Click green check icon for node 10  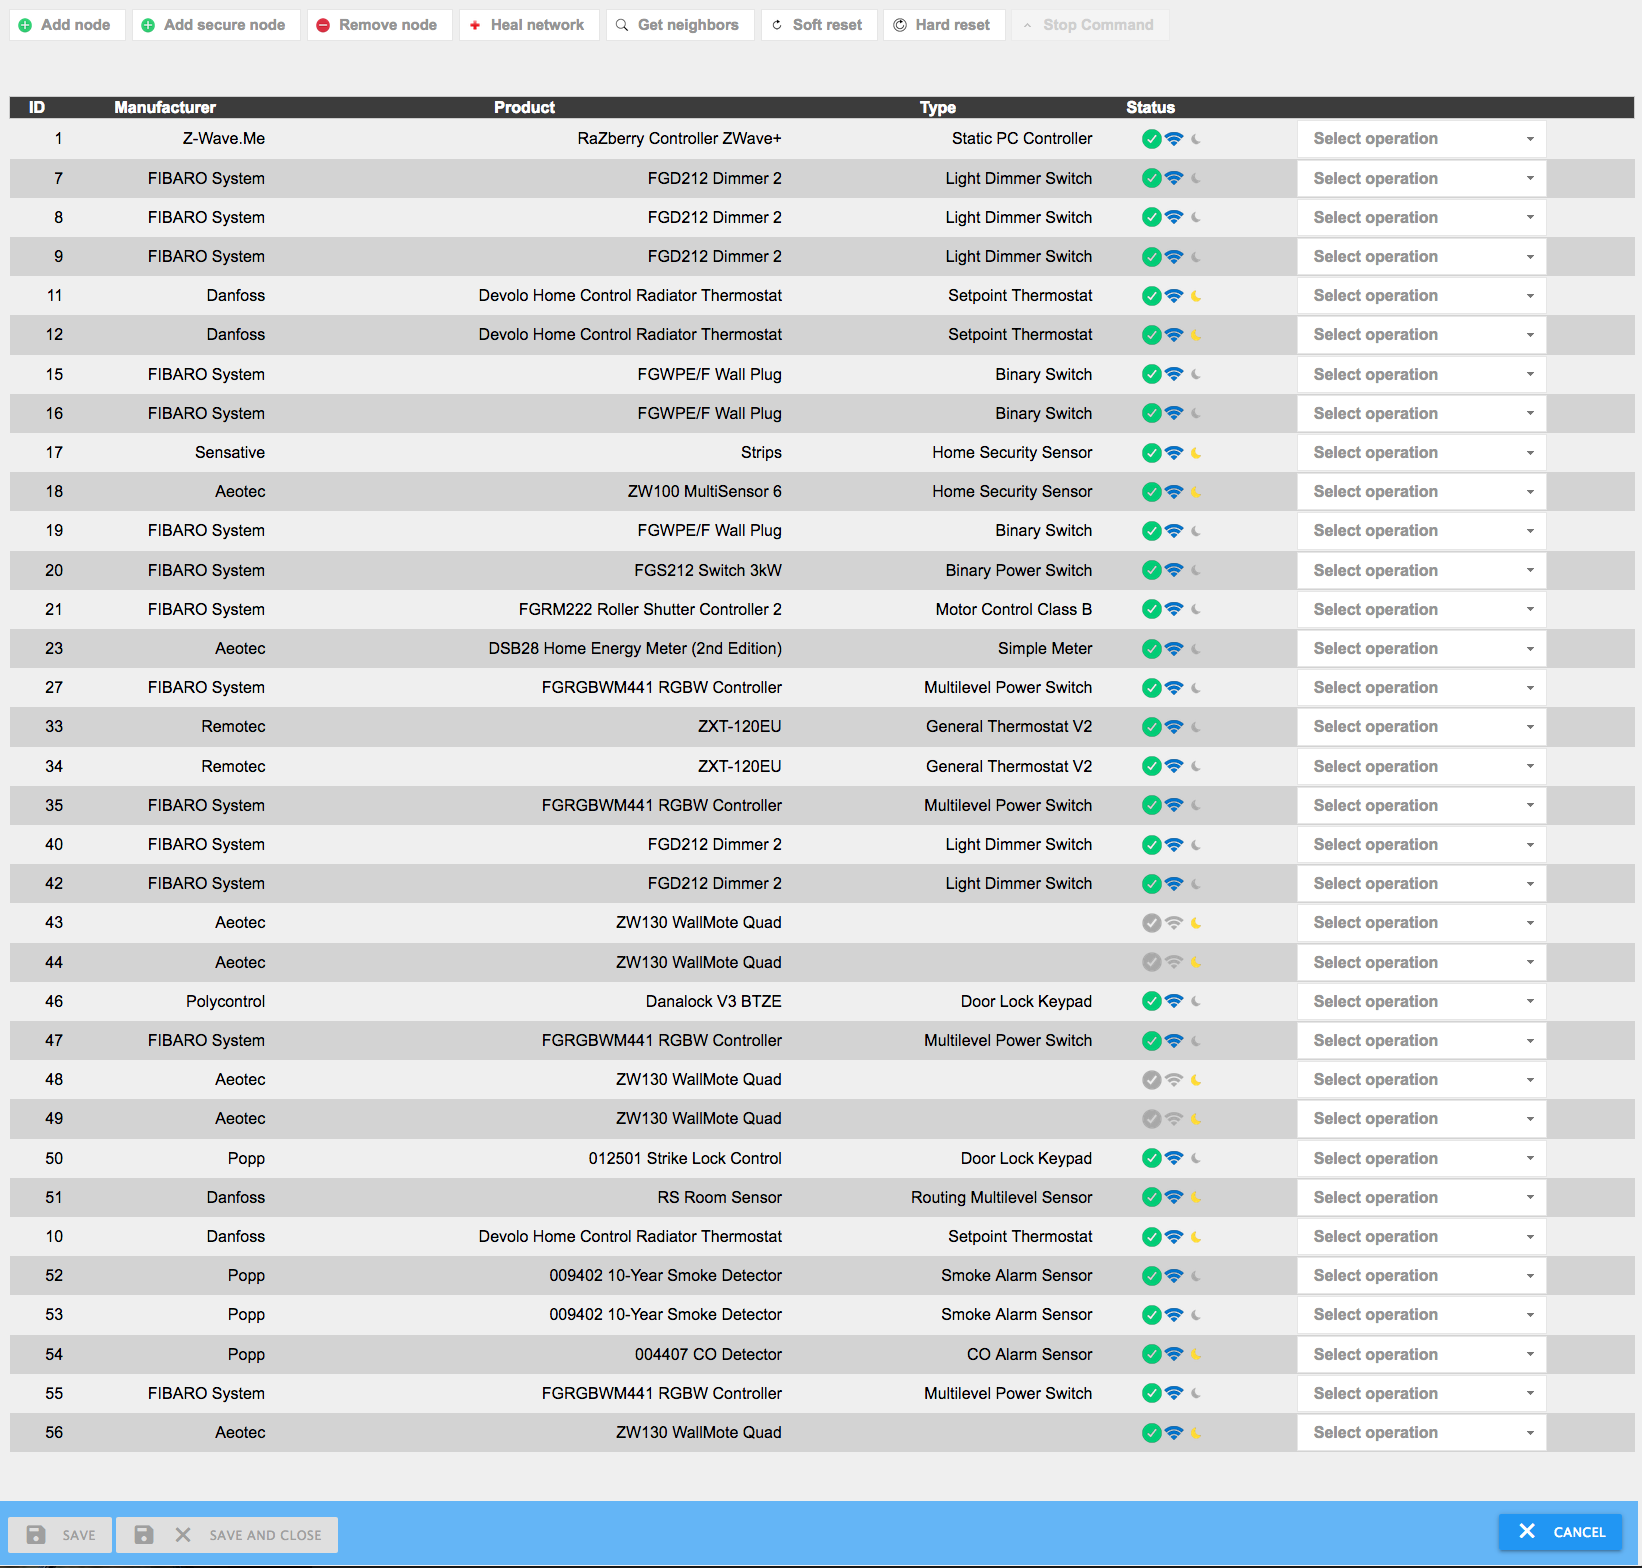(1152, 1237)
